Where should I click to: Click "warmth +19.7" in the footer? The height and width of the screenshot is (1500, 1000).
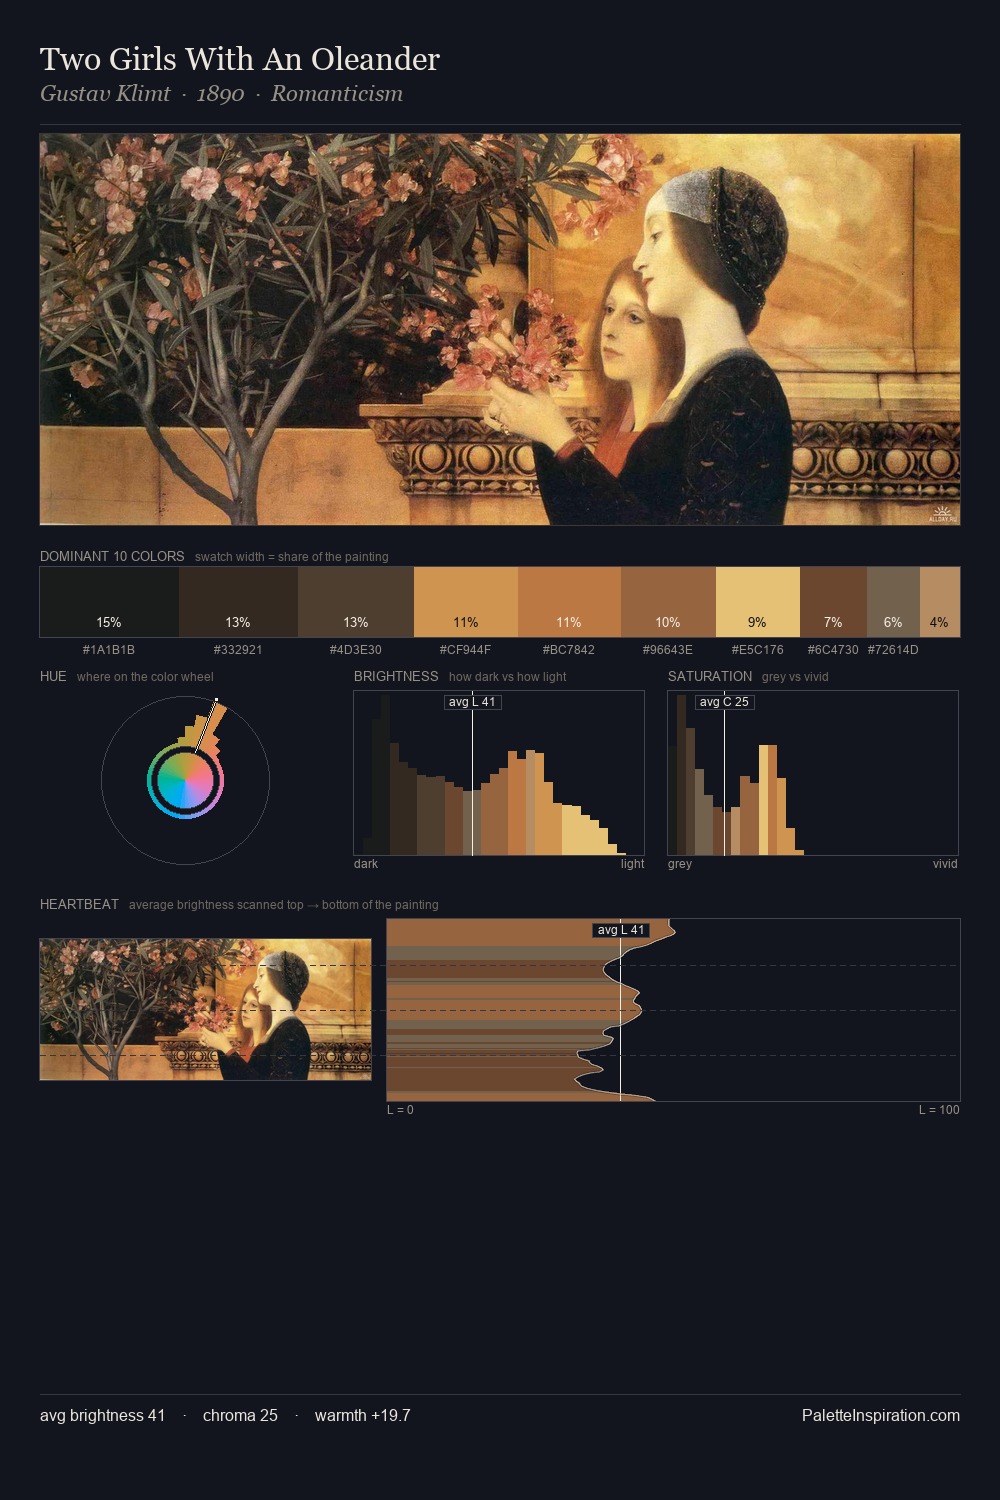[x=362, y=1416]
